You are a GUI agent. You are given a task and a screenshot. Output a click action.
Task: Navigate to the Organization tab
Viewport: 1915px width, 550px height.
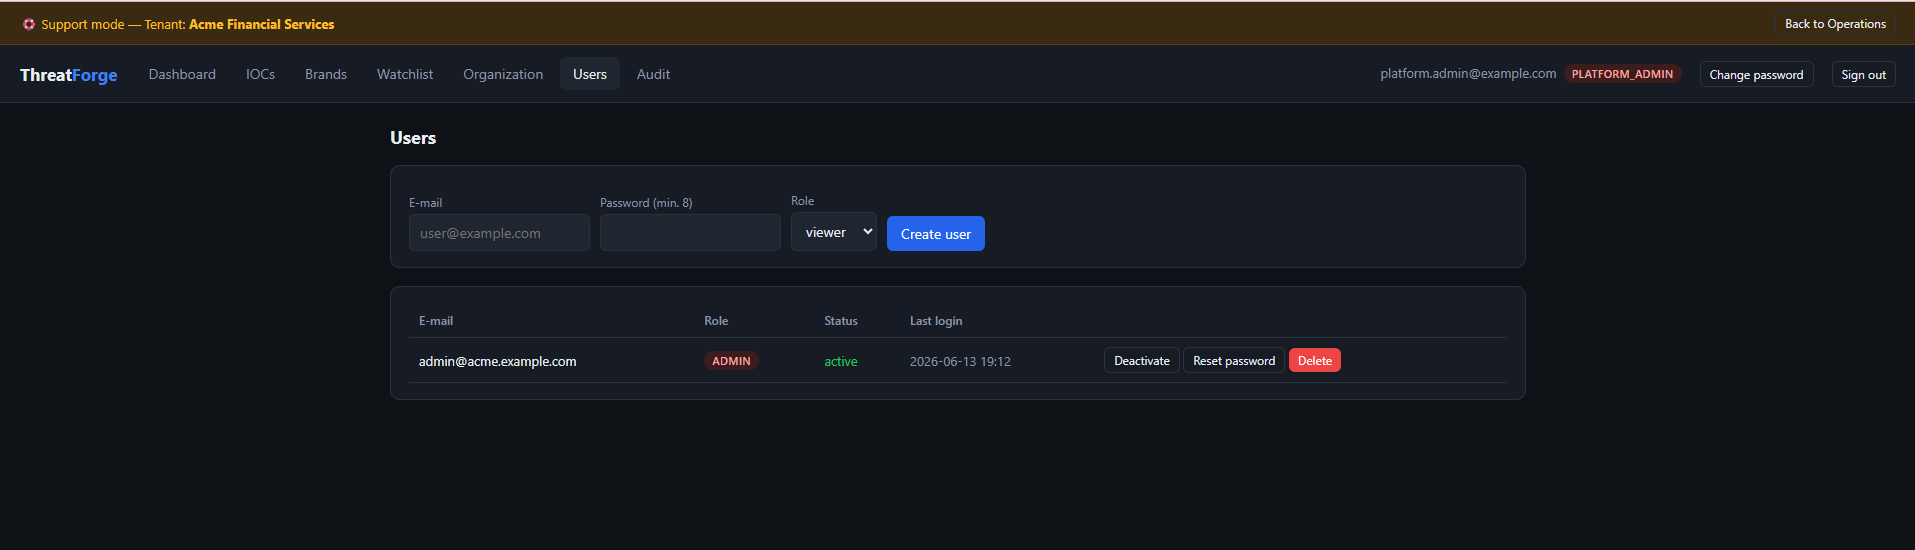[x=503, y=74]
